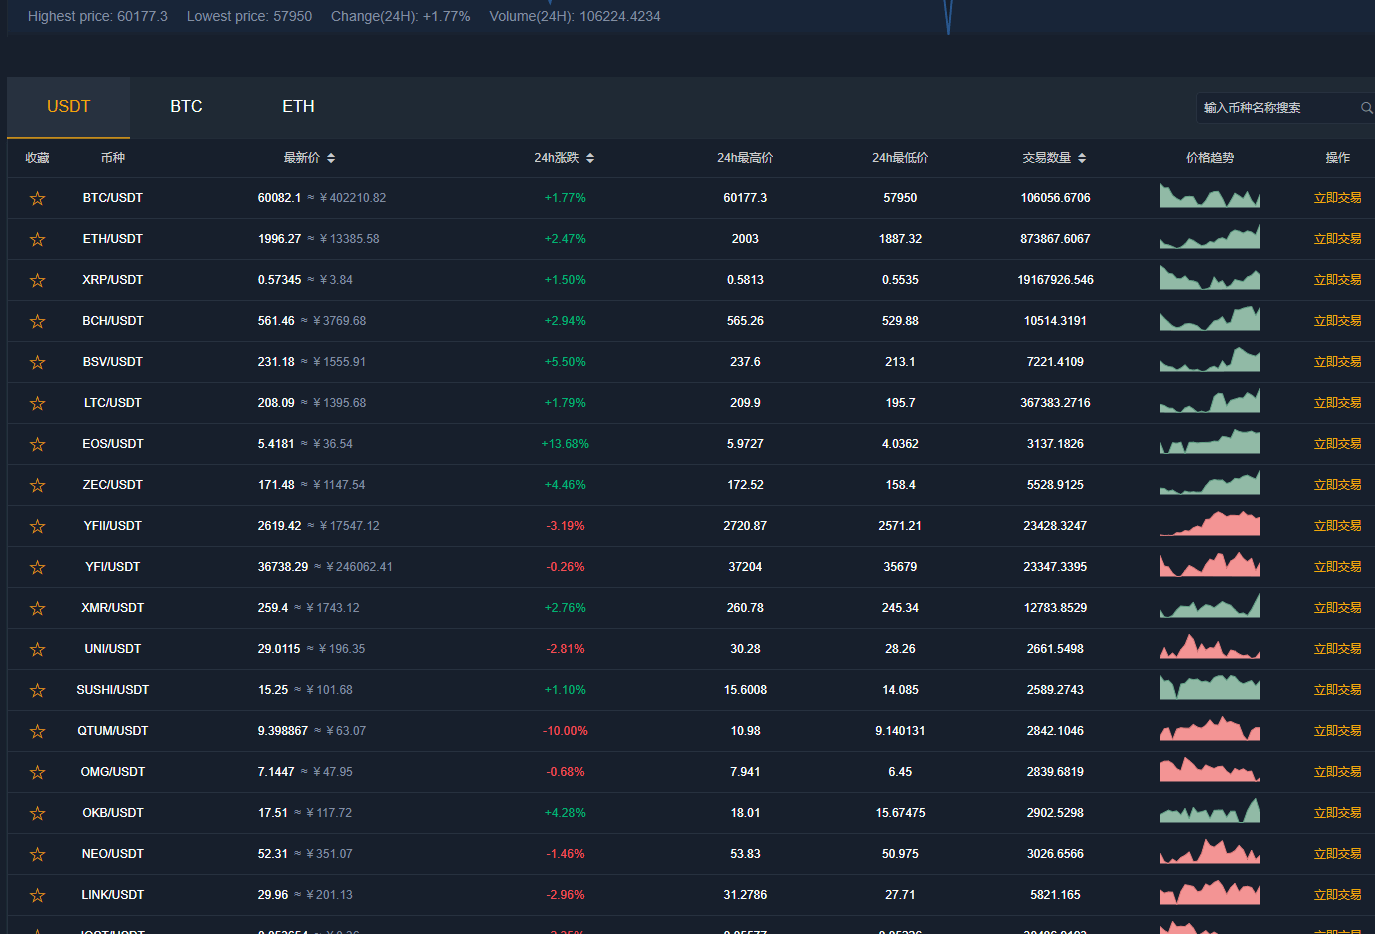Favorite the BTC/USDT pair star
Screen dimensions: 1375x934
point(37,198)
